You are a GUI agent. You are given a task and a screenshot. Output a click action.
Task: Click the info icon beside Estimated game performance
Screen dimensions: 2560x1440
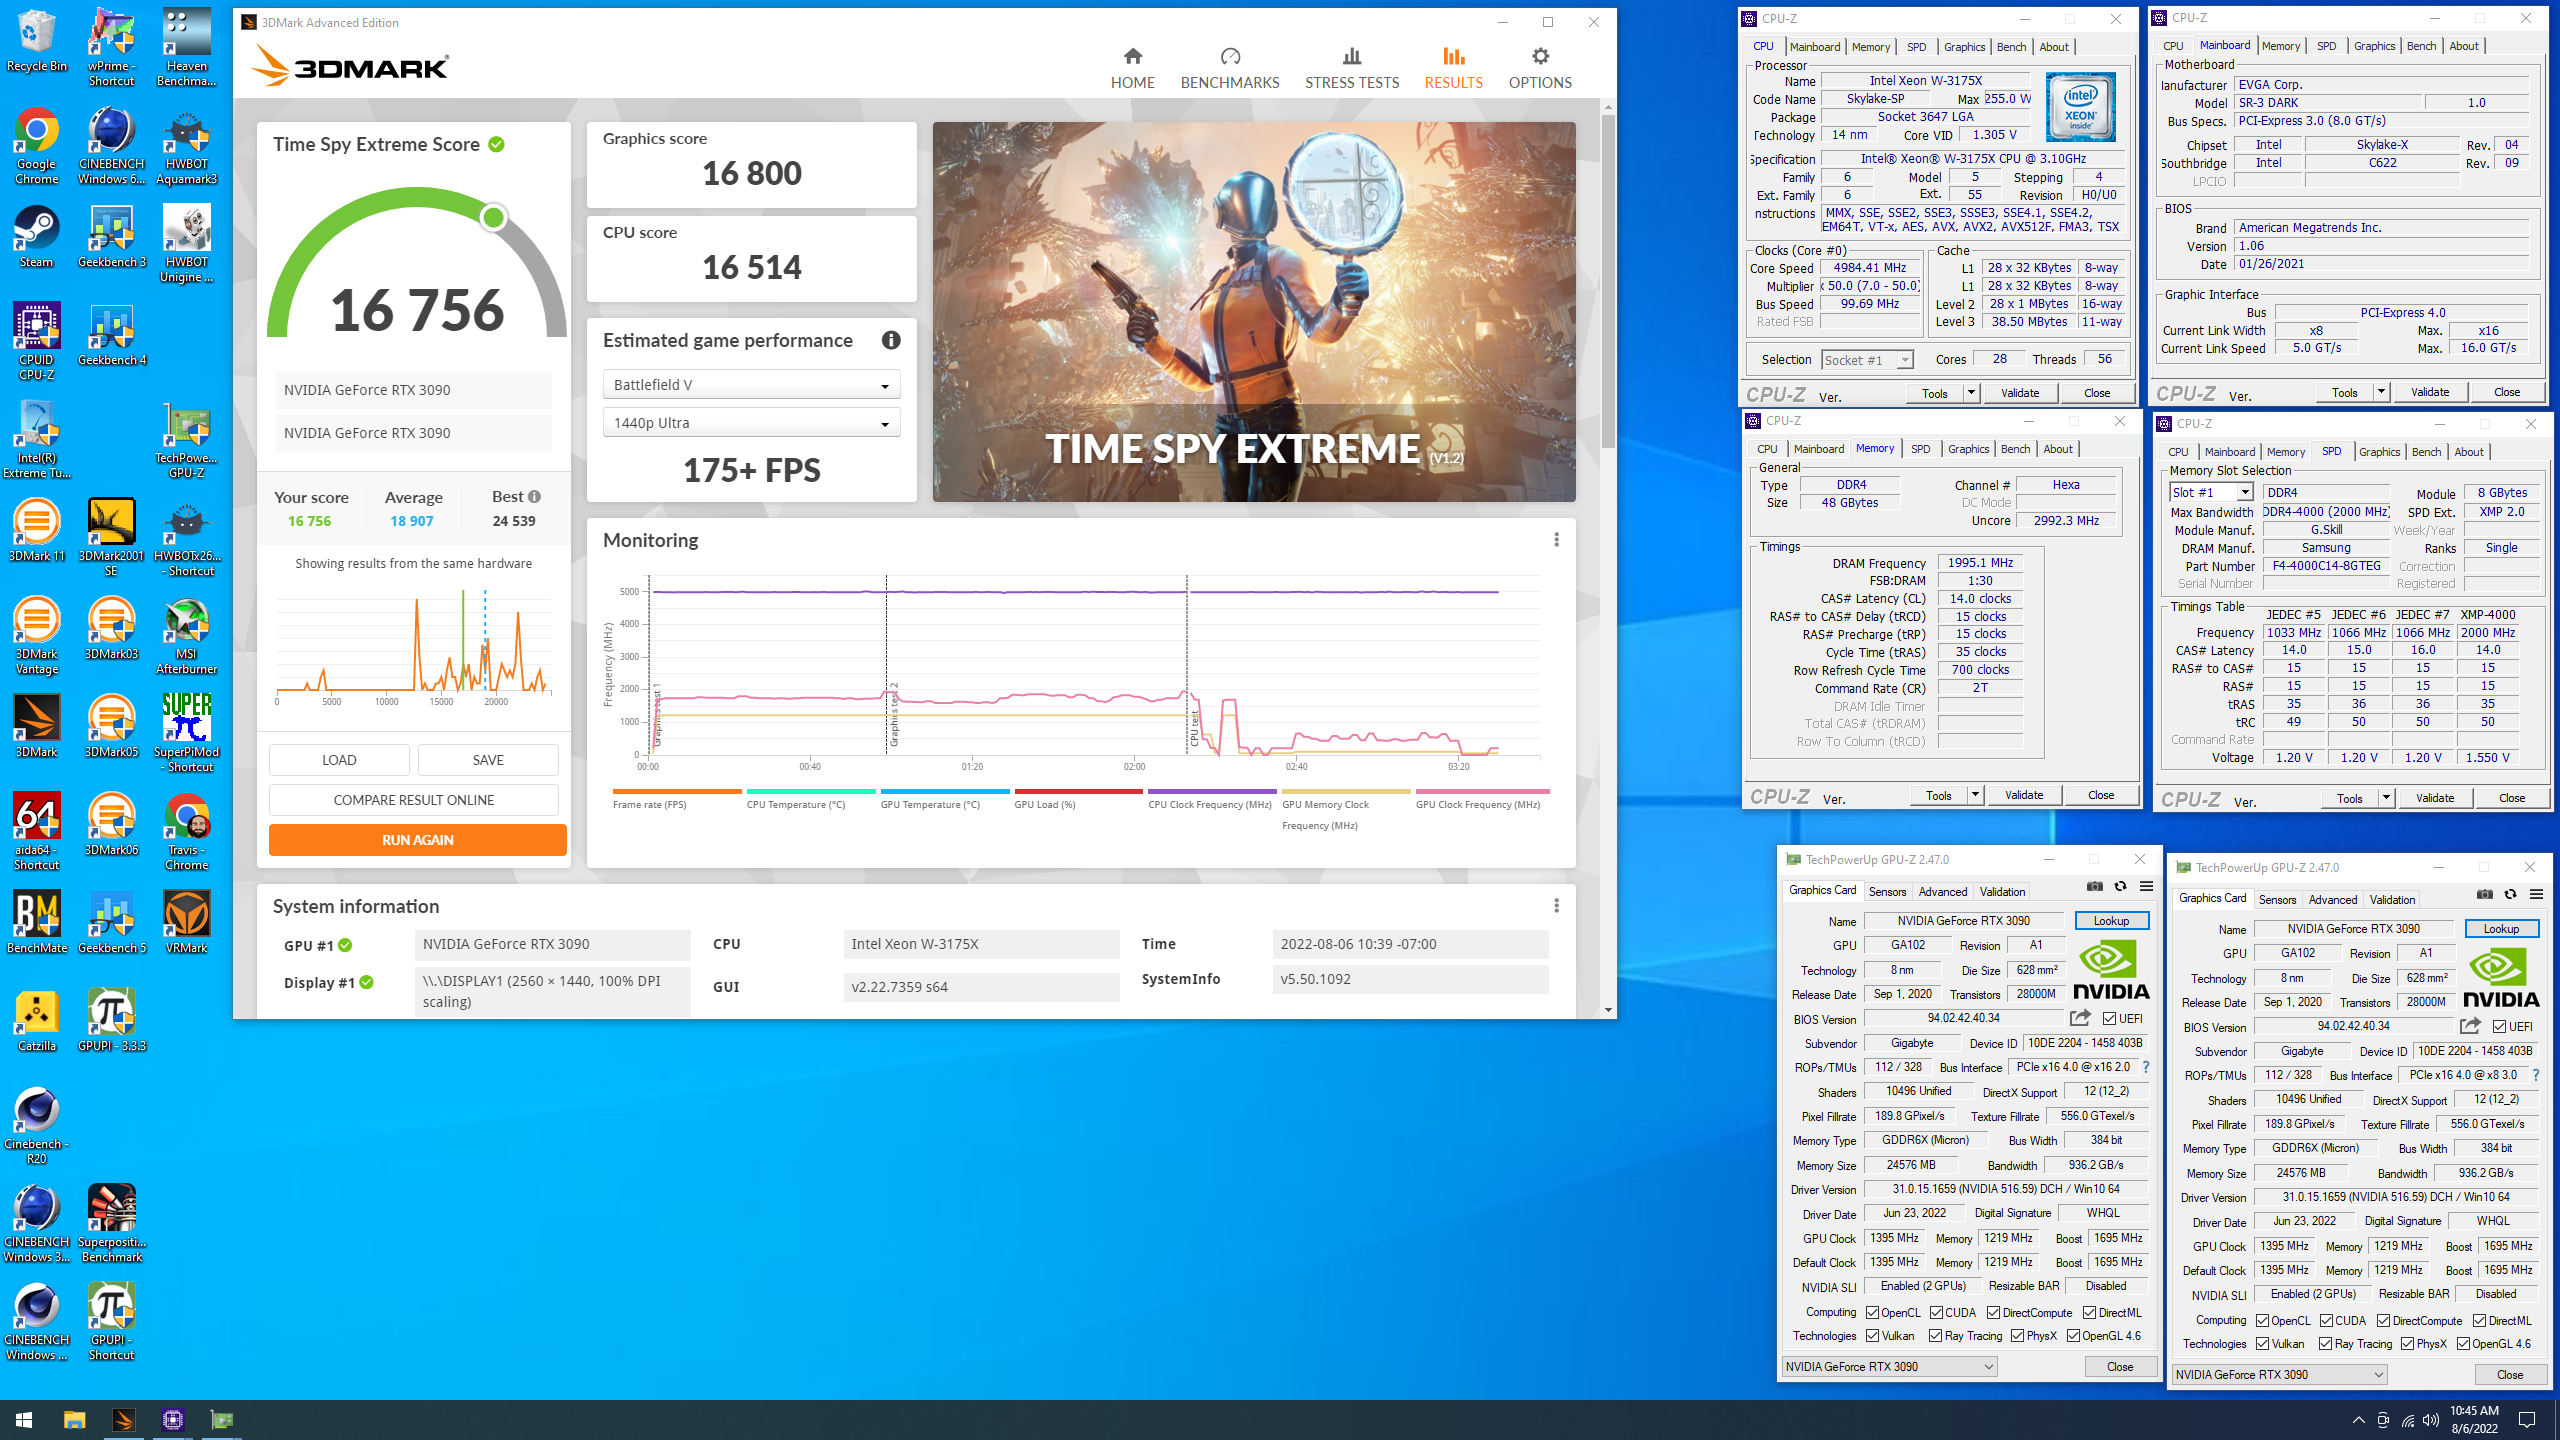(x=891, y=340)
